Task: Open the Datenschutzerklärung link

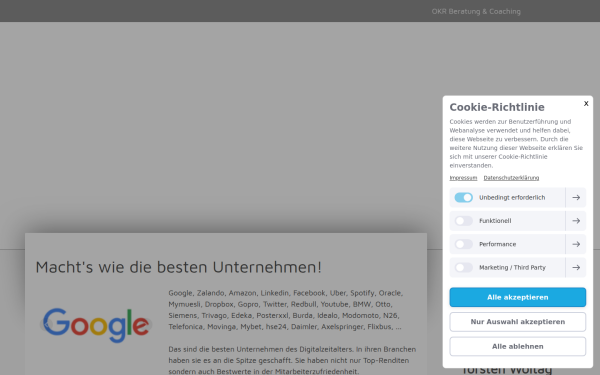Action: [x=511, y=178]
